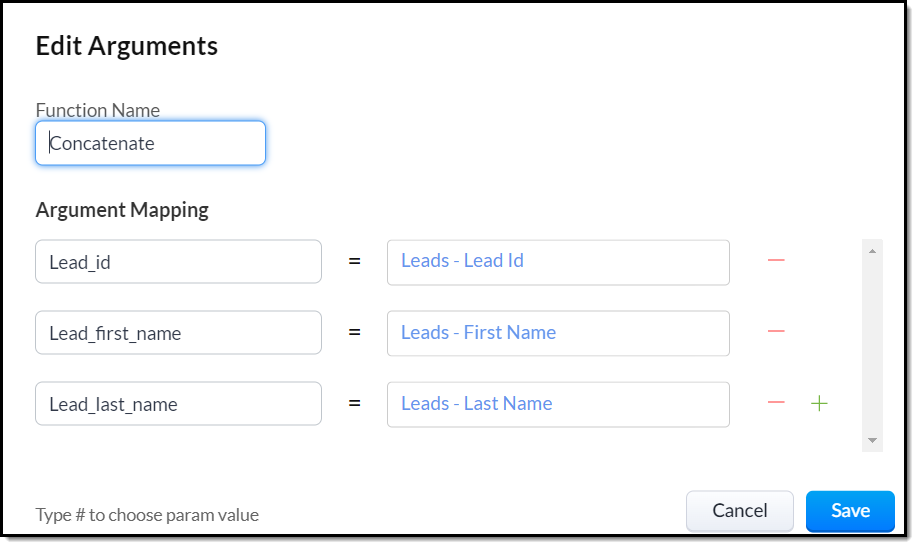Delete the Lead_last_name argument mapping

pyautogui.click(x=776, y=404)
